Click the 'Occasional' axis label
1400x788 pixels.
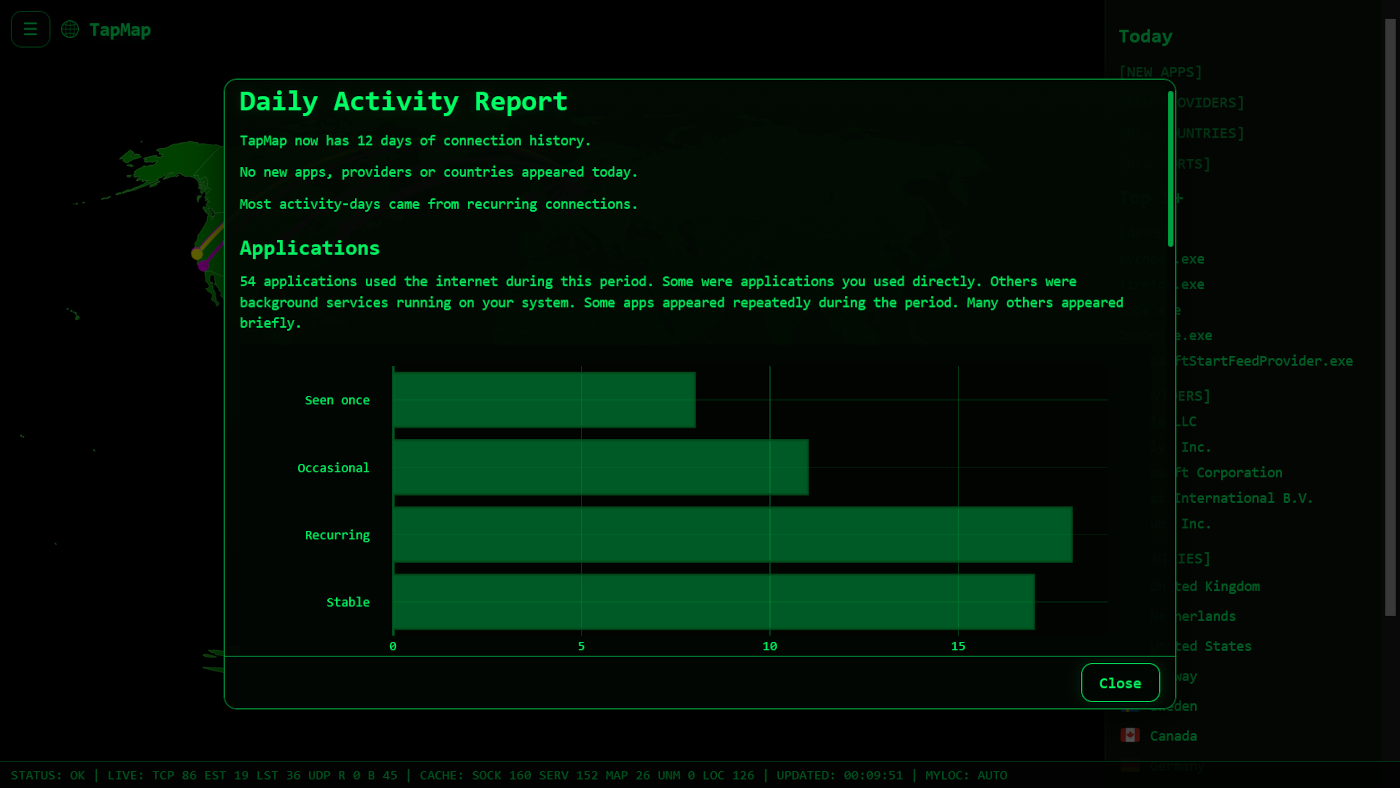pos(333,468)
